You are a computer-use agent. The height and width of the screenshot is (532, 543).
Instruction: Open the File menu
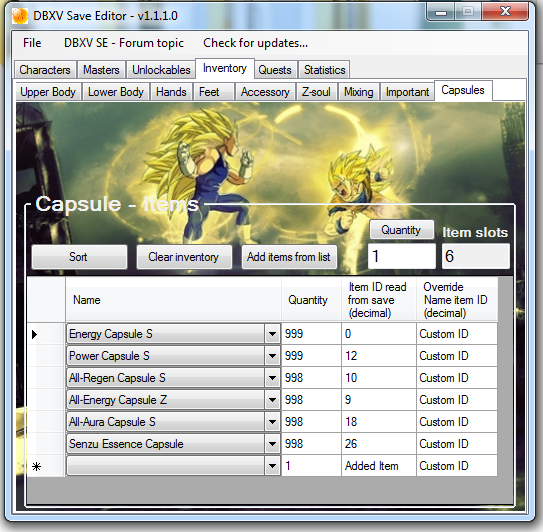[32, 43]
